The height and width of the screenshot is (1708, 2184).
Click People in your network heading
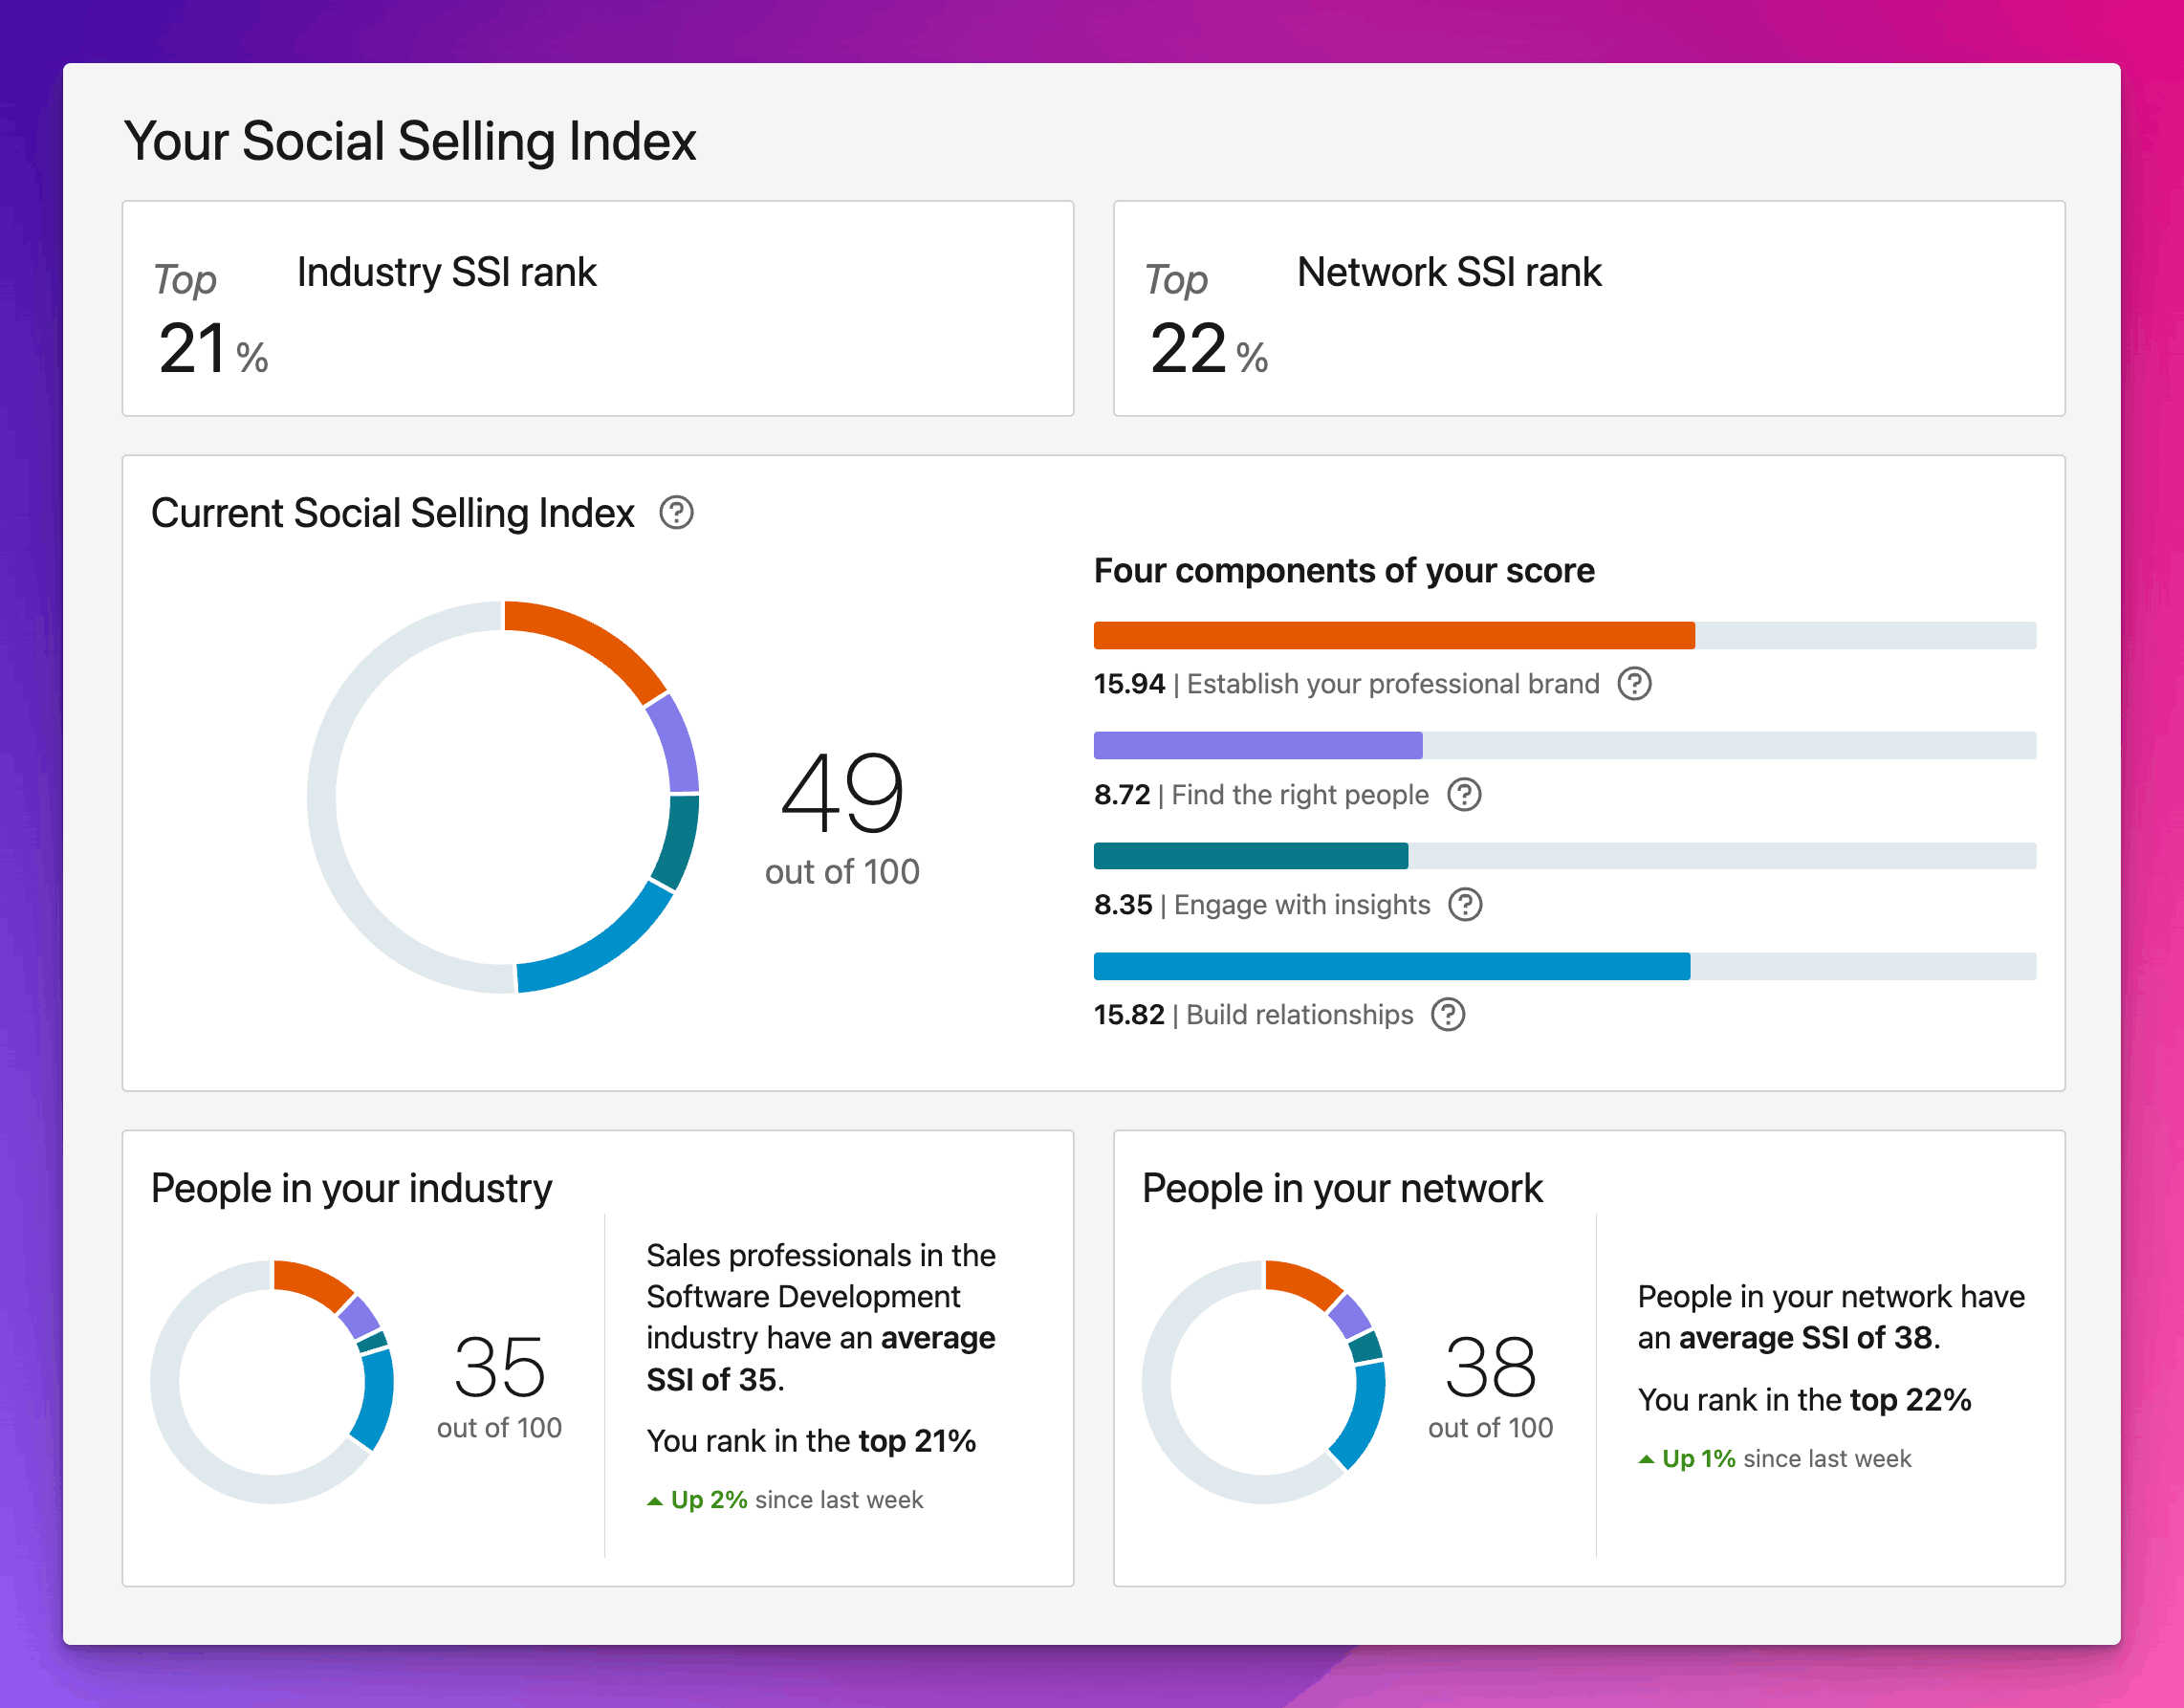[x=1342, y=1188]
